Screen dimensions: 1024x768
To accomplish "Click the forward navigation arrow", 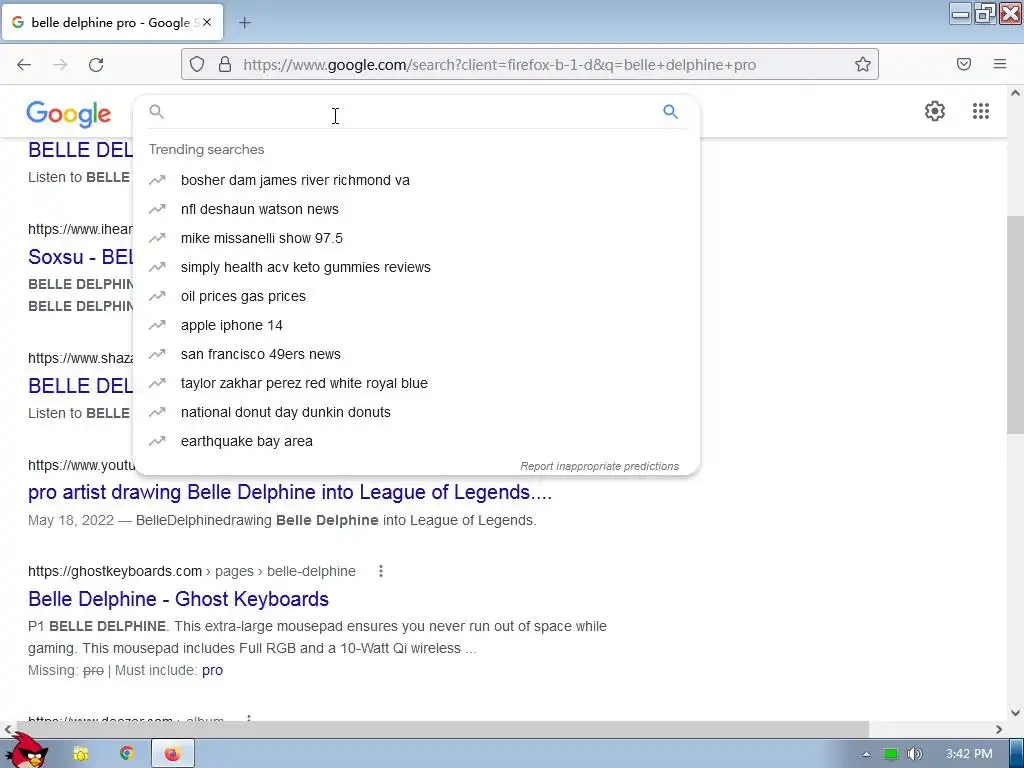I will click(60, 65).
